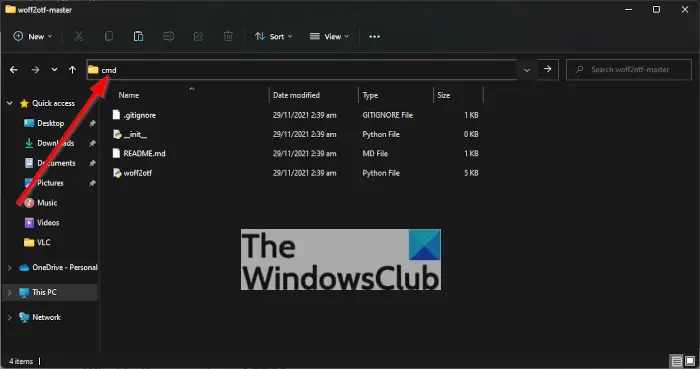Image resolution: width=700 pixels, height=369 pixels.
Task: Click the __init__ Python file icon
Action: [x=117, y=134]
